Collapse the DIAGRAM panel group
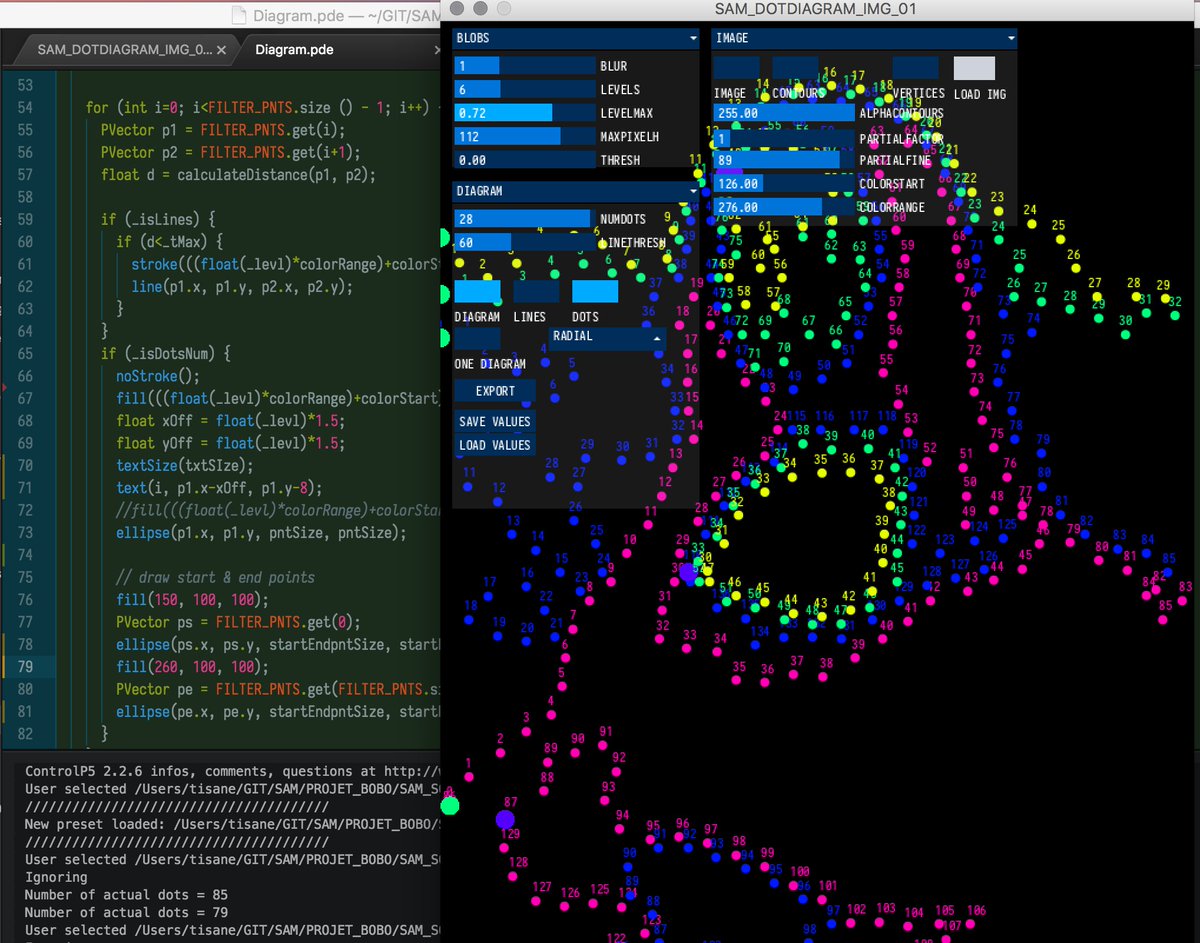 tap(693, 190)
